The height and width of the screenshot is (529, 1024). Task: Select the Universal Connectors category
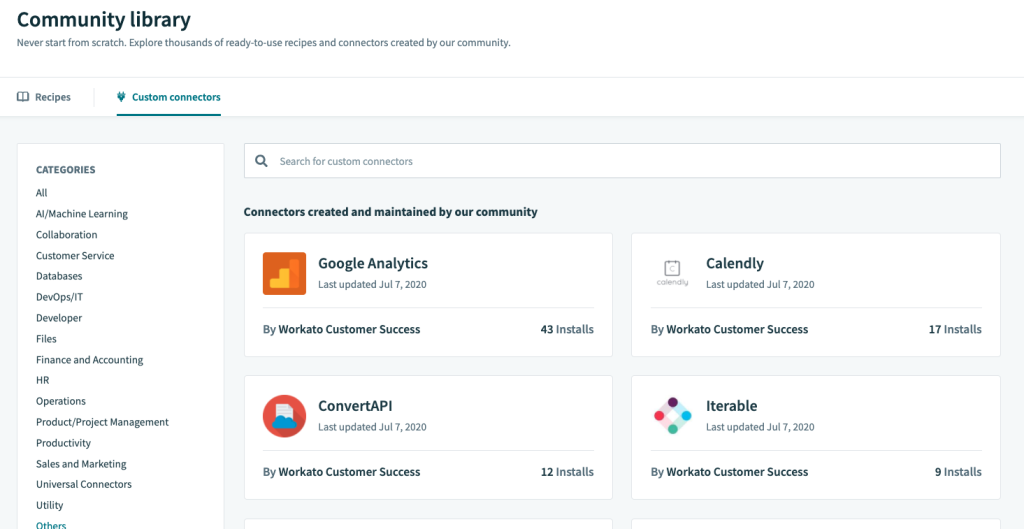point(84,485)
